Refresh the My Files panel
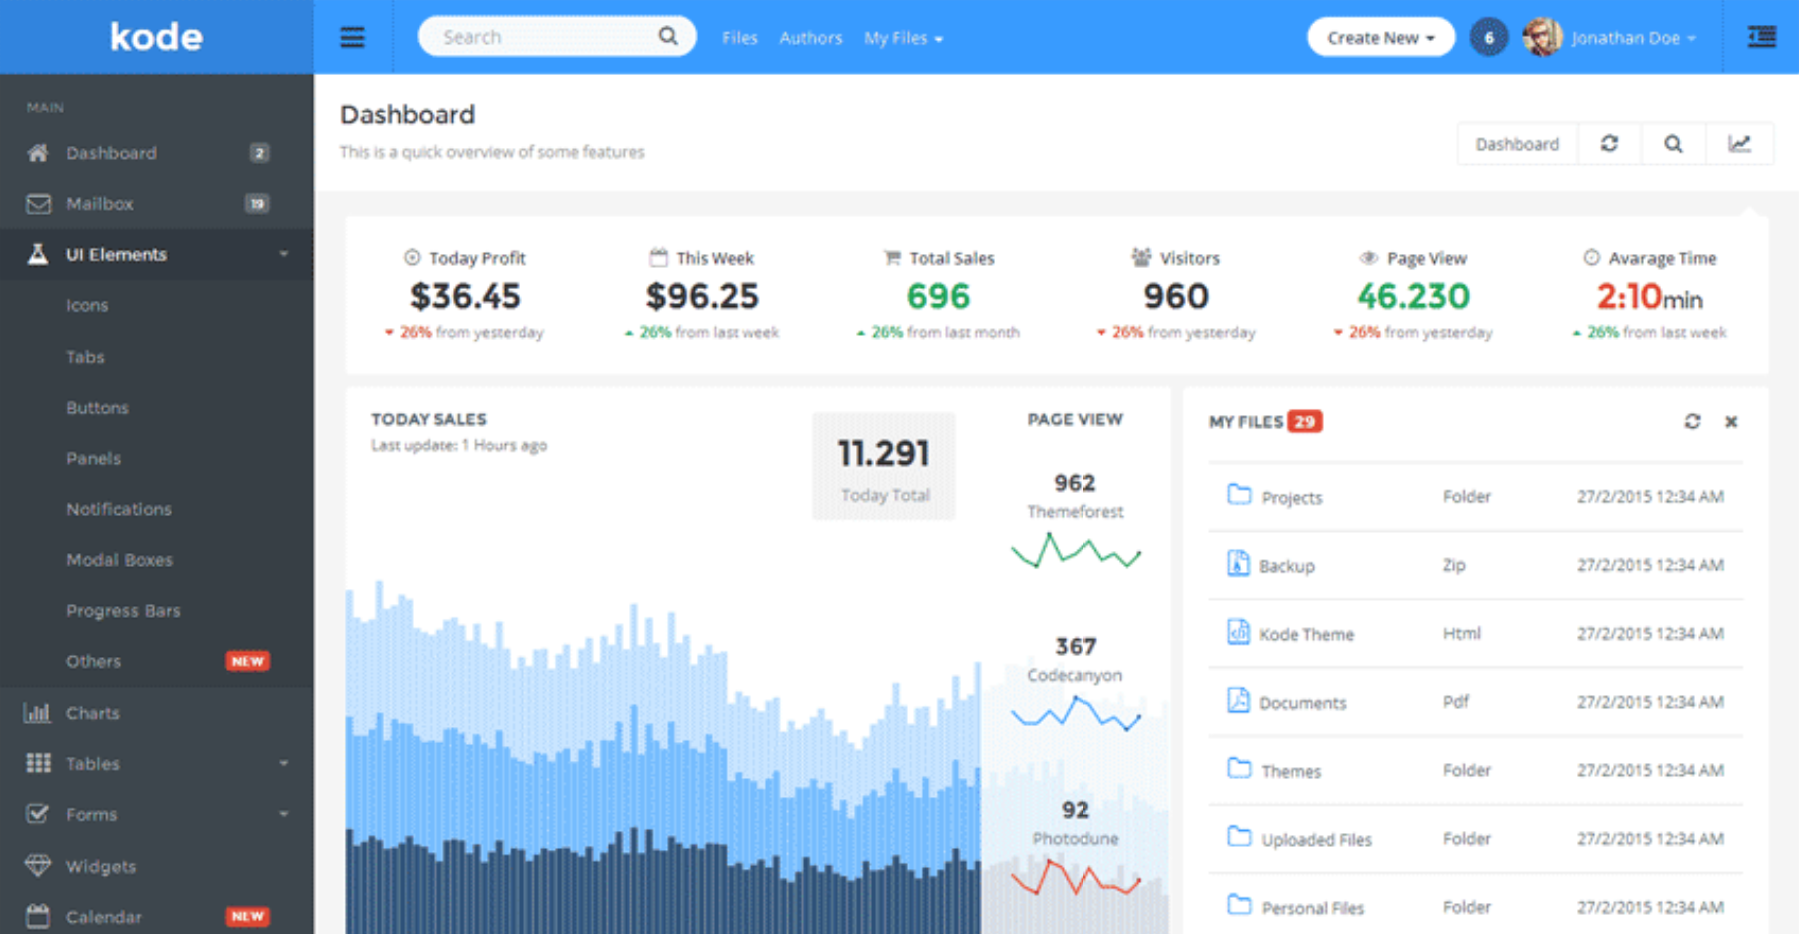 pos(1692,422)
